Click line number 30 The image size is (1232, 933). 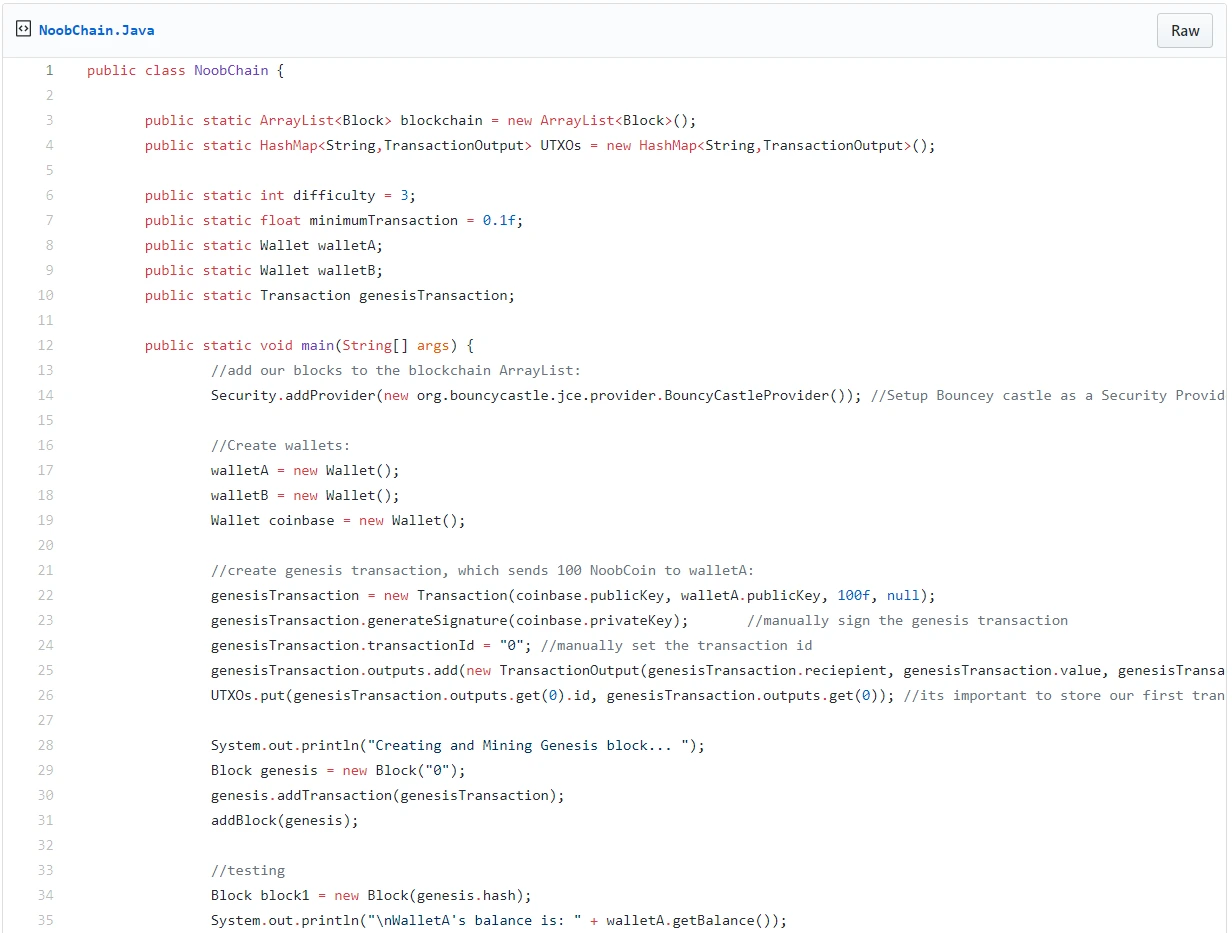click(x=46, y=795)
